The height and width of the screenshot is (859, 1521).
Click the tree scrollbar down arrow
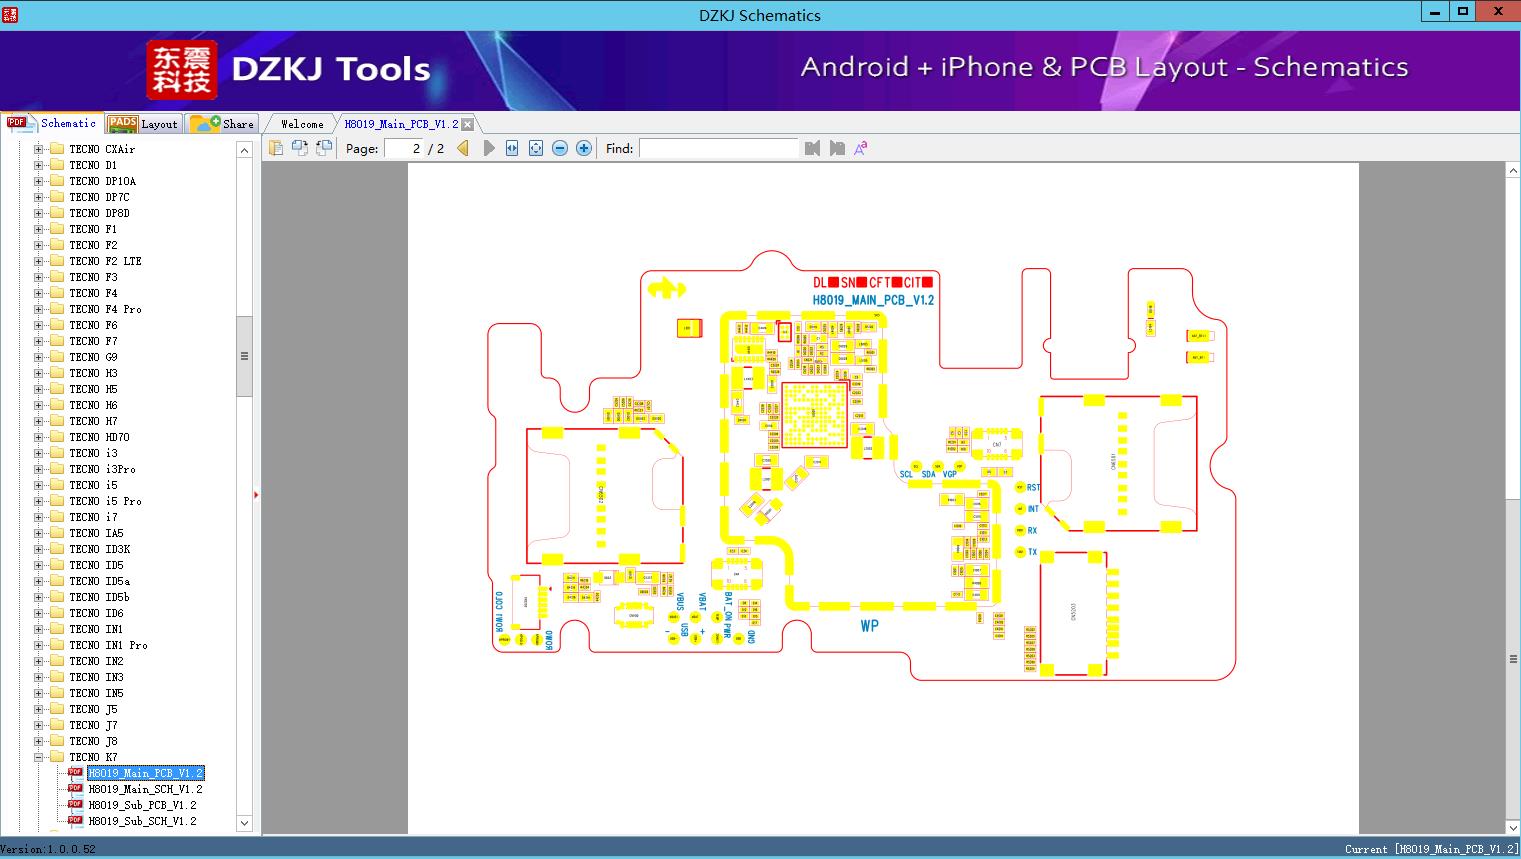tap(244, 823)
